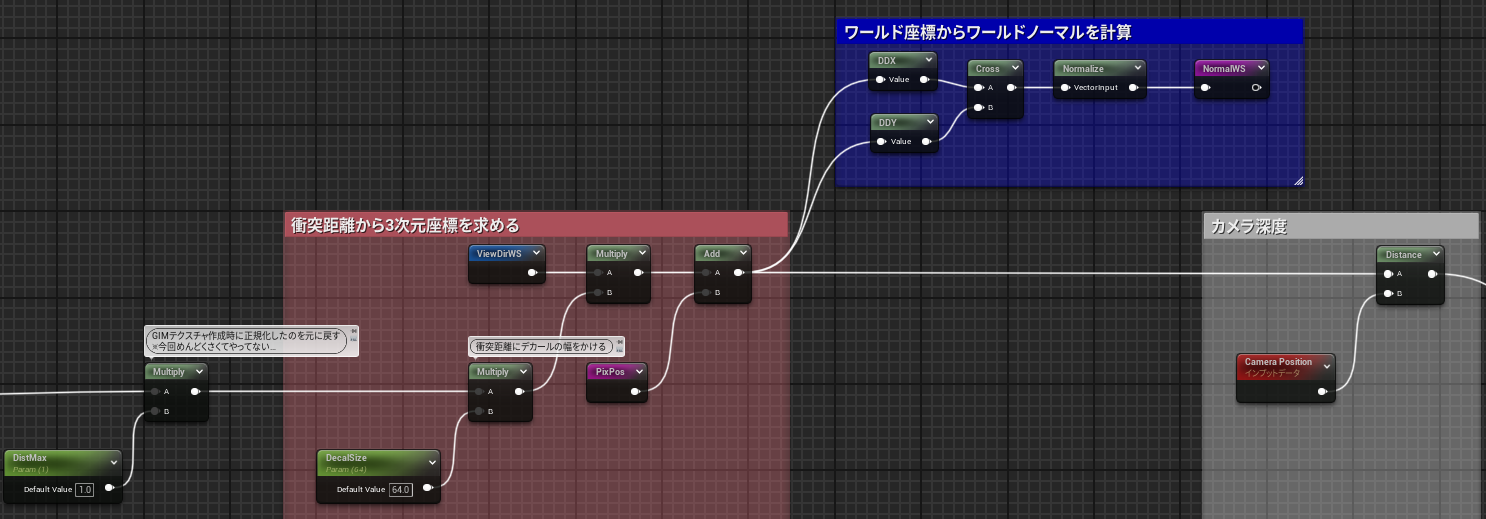1486x519 pixels.
Task: Click the DecalSize parameter output pin
Action: click(428, 489)
